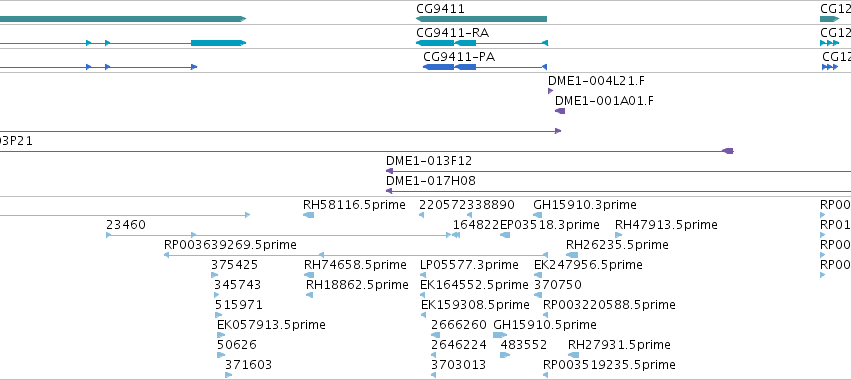
Task: Click the GH15910.5prime EST glyph
Action: [x=500, y=335]
